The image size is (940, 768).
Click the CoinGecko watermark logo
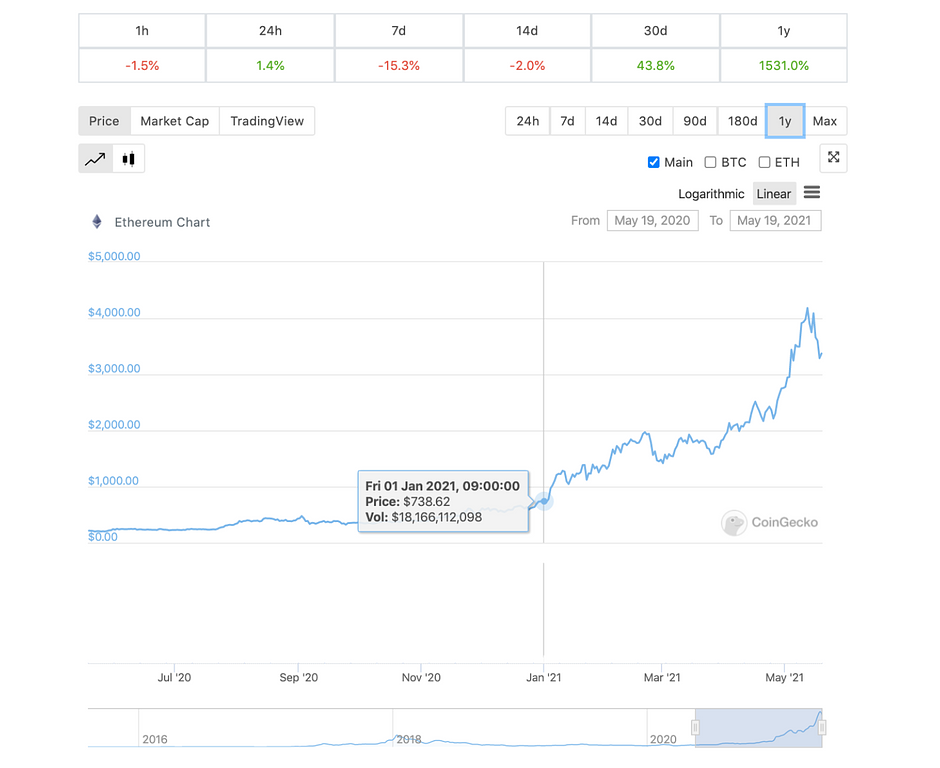(769, 523)
